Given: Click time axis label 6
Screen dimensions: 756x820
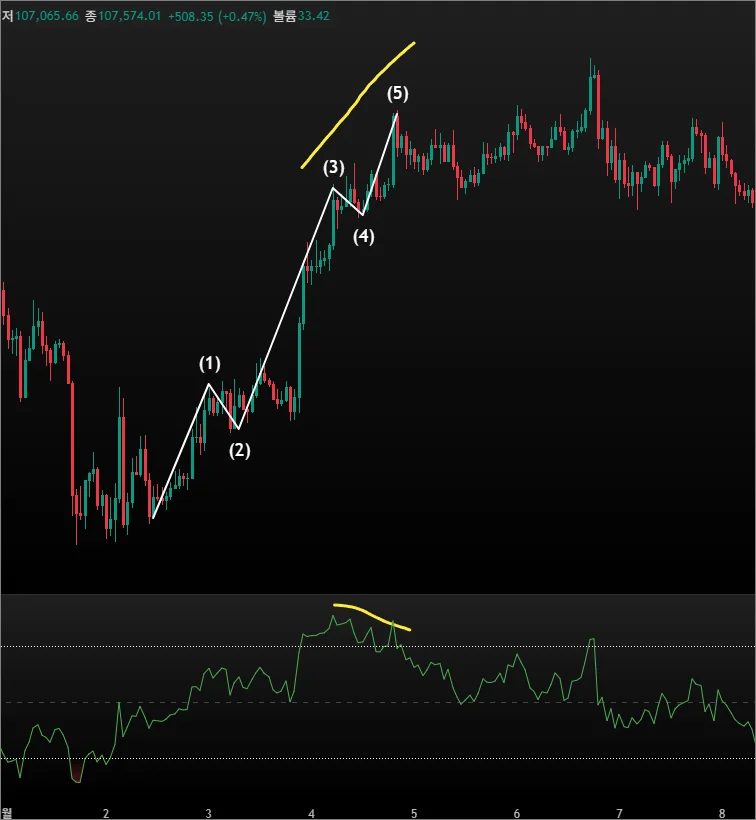Looking at the screenshot, I should pos(517,813).
